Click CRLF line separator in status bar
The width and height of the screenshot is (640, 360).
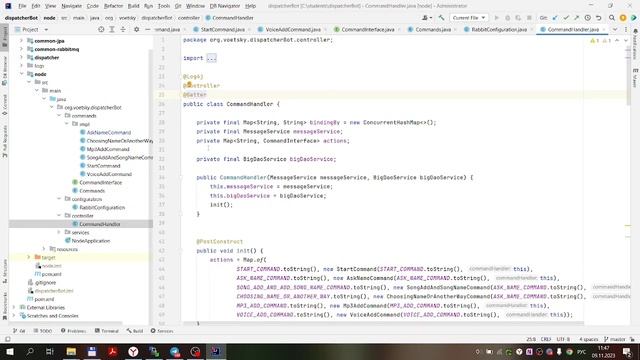click(x=546, y=339)
